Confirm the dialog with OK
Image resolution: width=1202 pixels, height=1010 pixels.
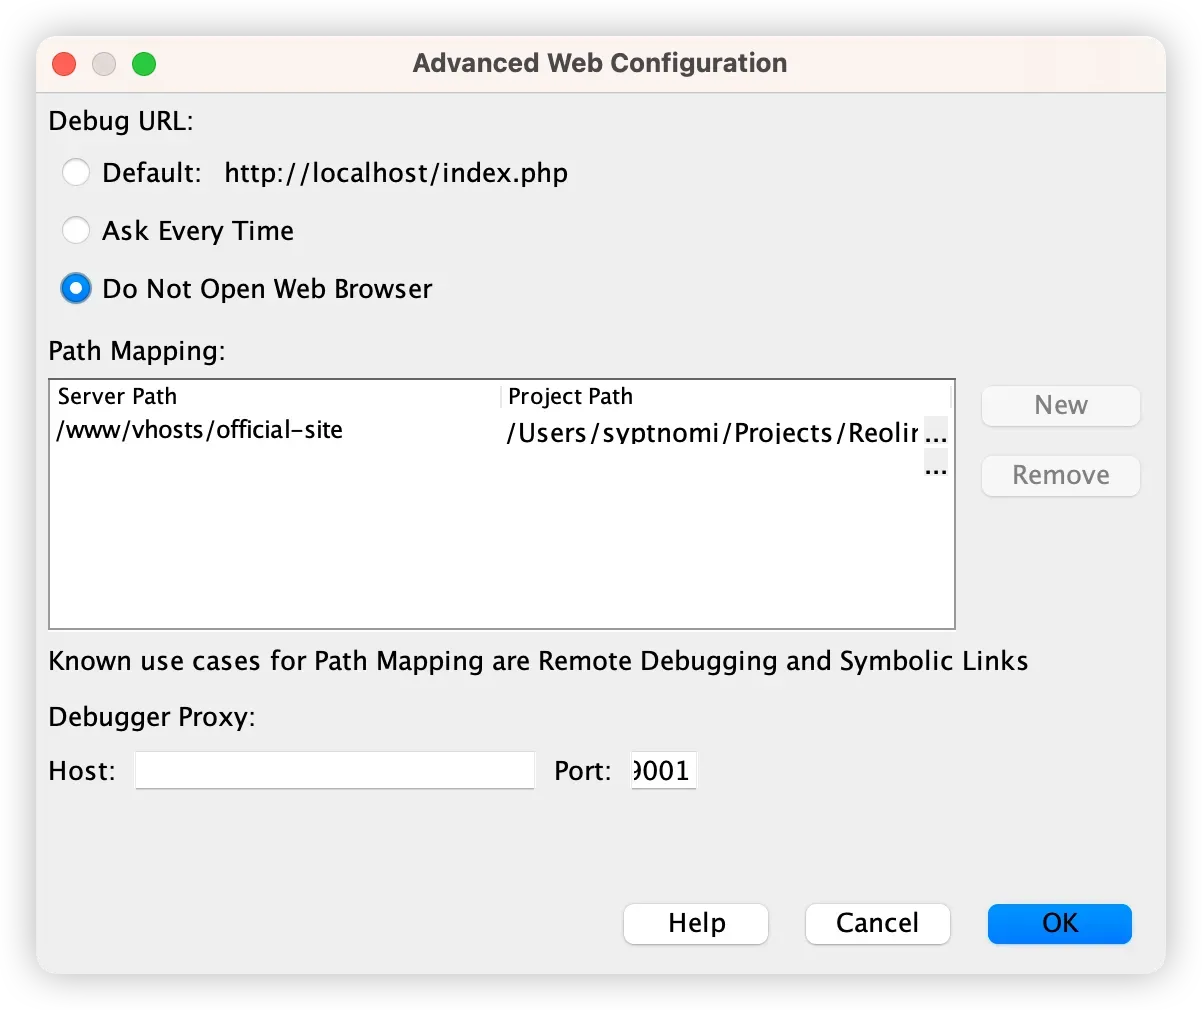click(x=1059, y=923)
